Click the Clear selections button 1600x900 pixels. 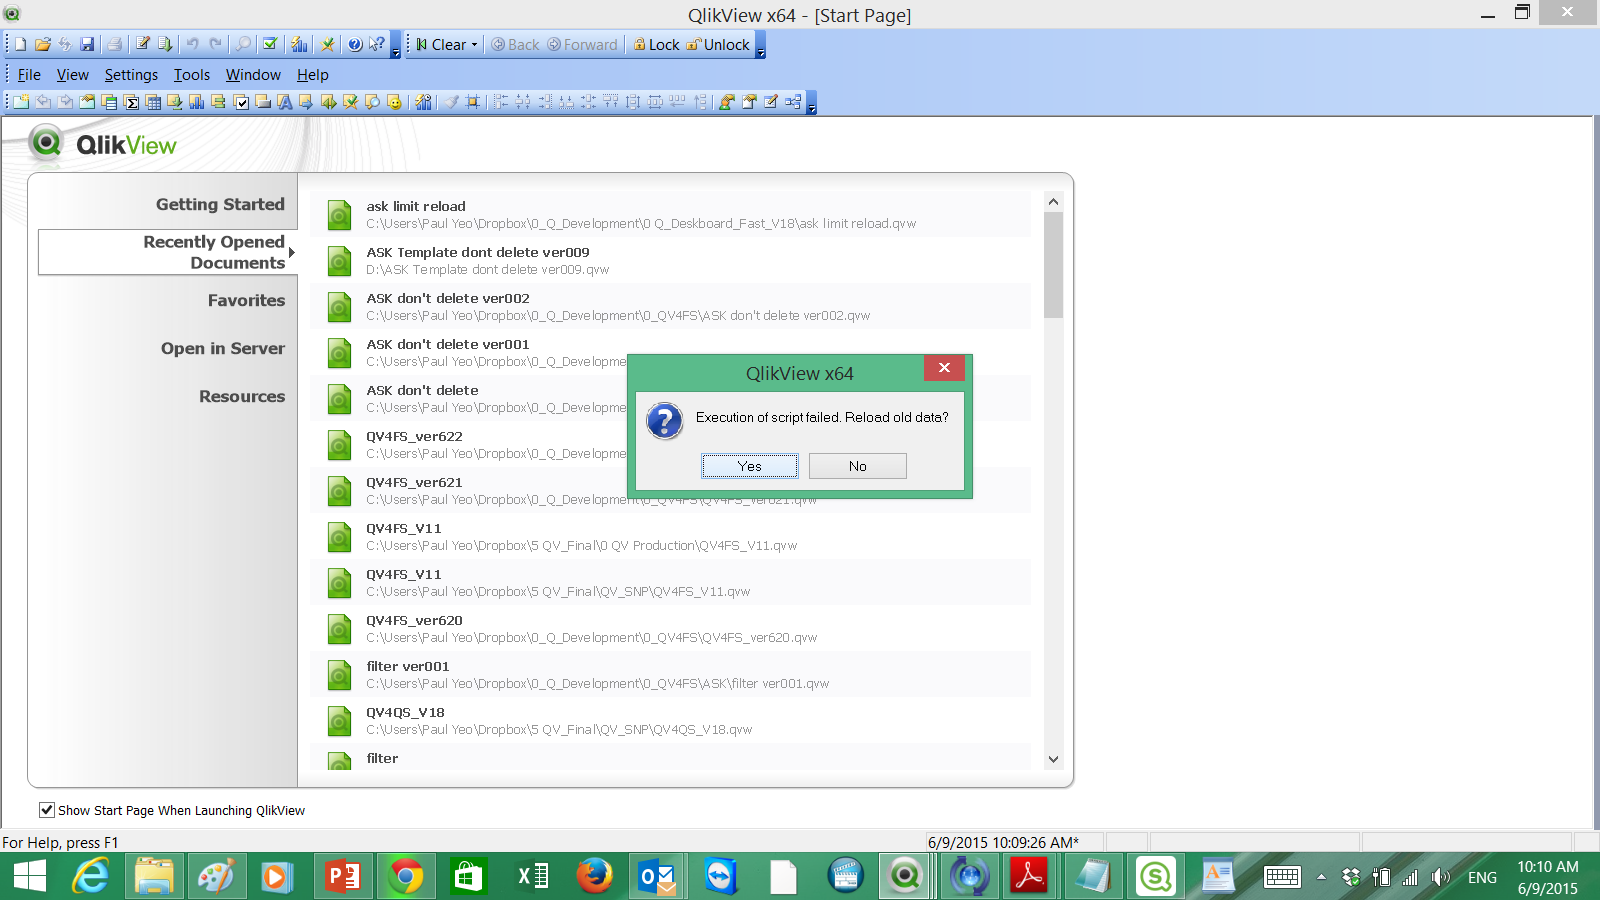[441, 45]
